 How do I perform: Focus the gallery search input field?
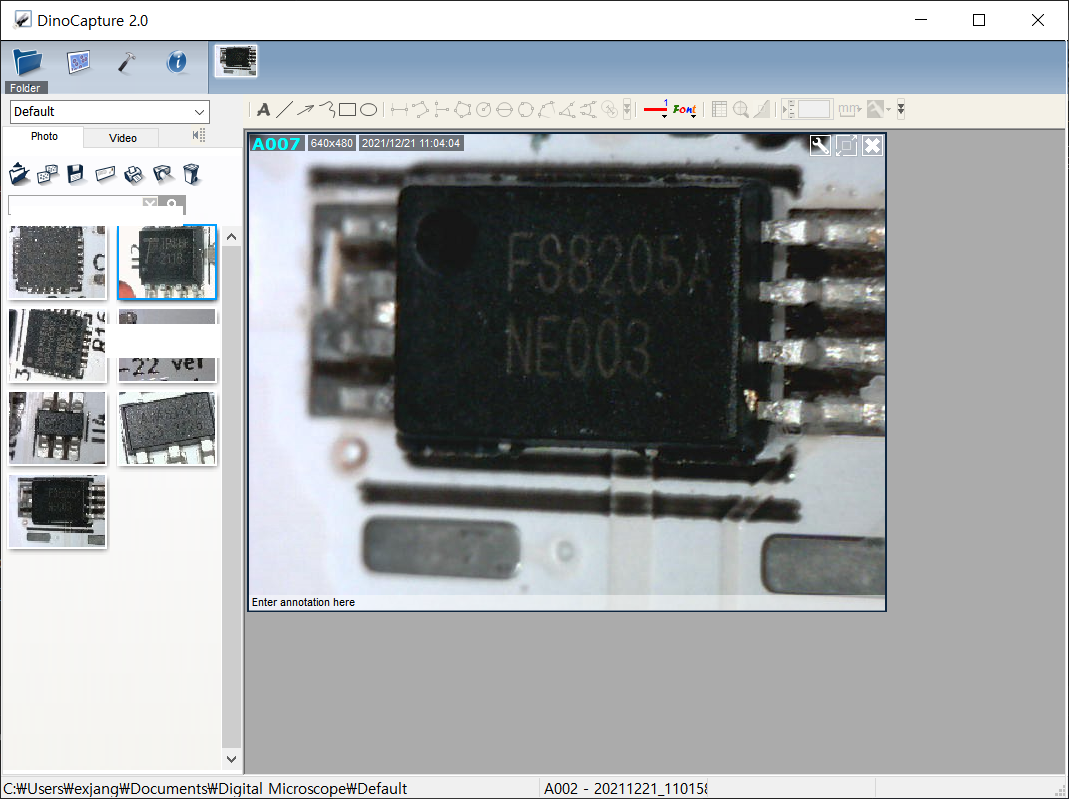coord(75,205)
